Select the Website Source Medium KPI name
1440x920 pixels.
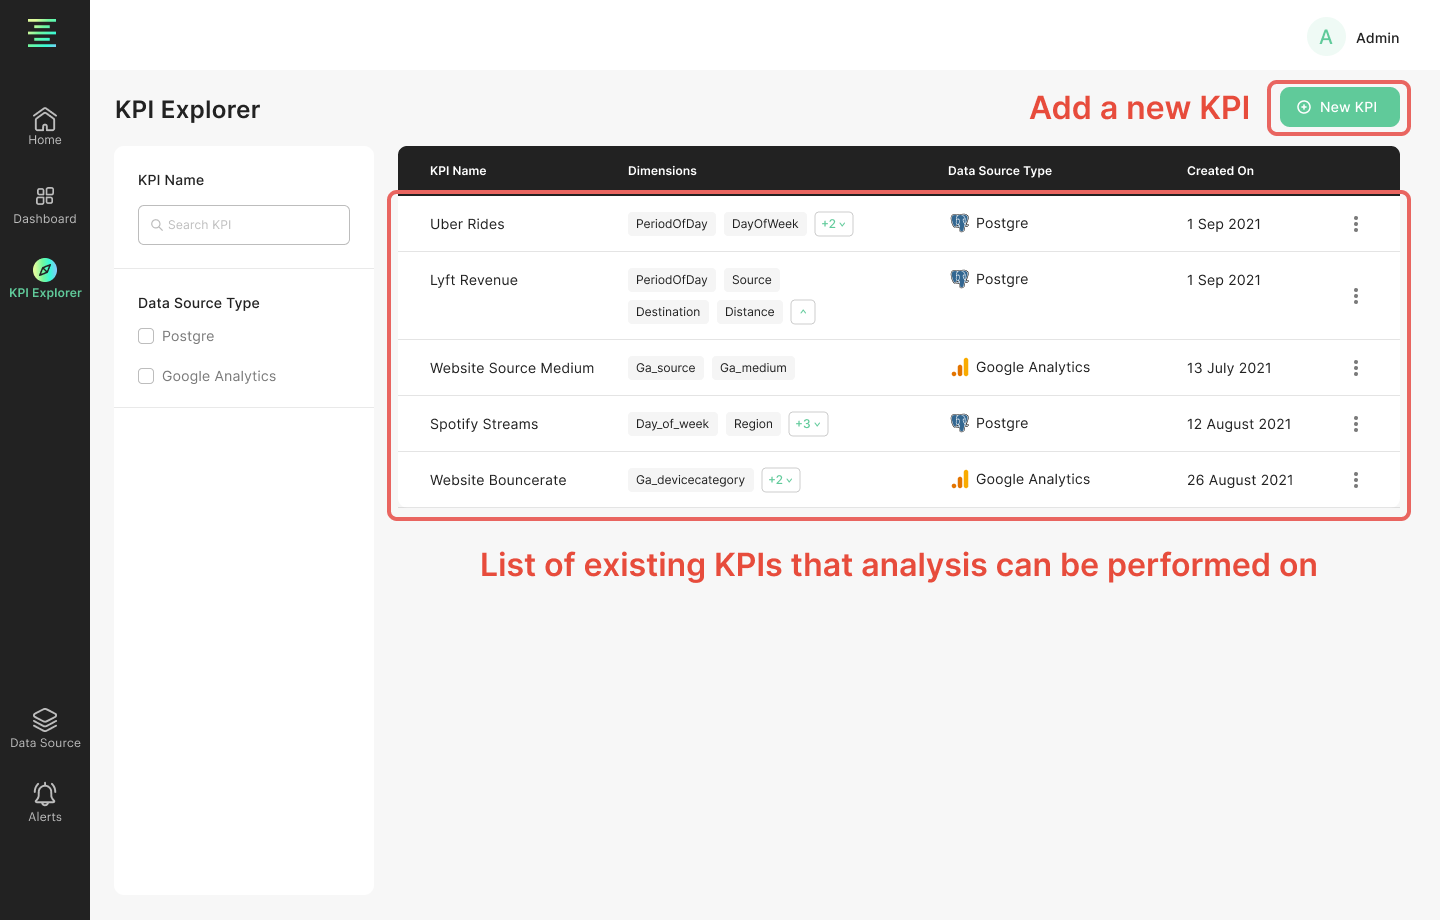point(512,368)
